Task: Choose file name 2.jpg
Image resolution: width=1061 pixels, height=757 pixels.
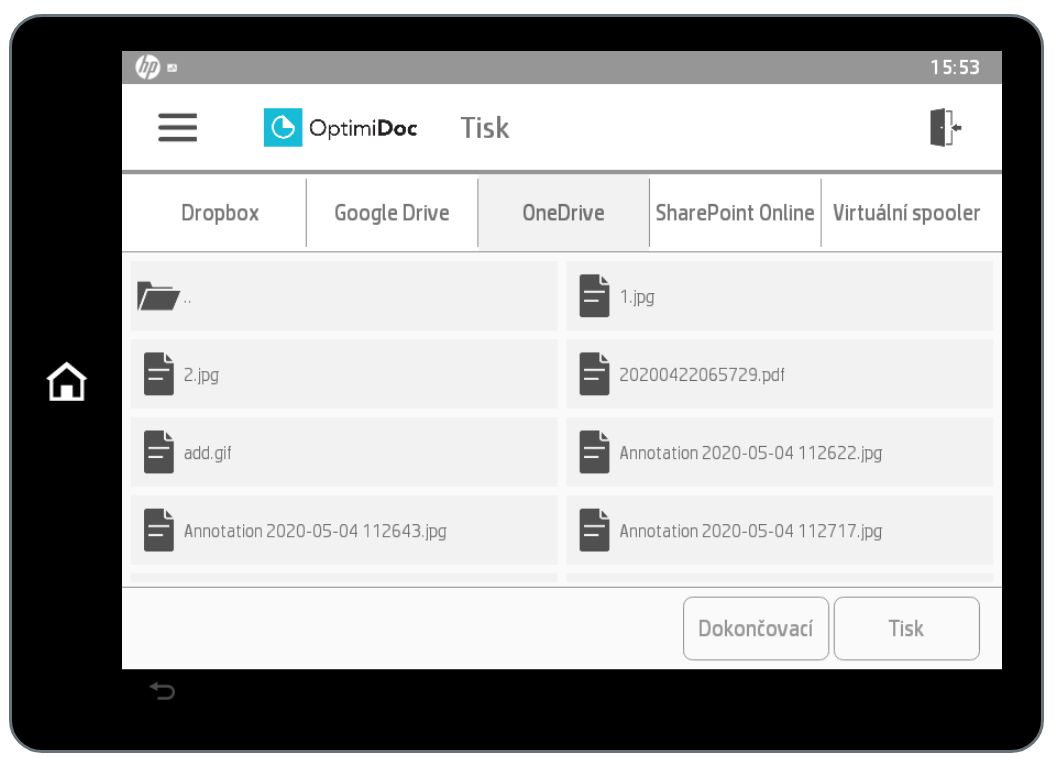Action: [x=201, y=375]
